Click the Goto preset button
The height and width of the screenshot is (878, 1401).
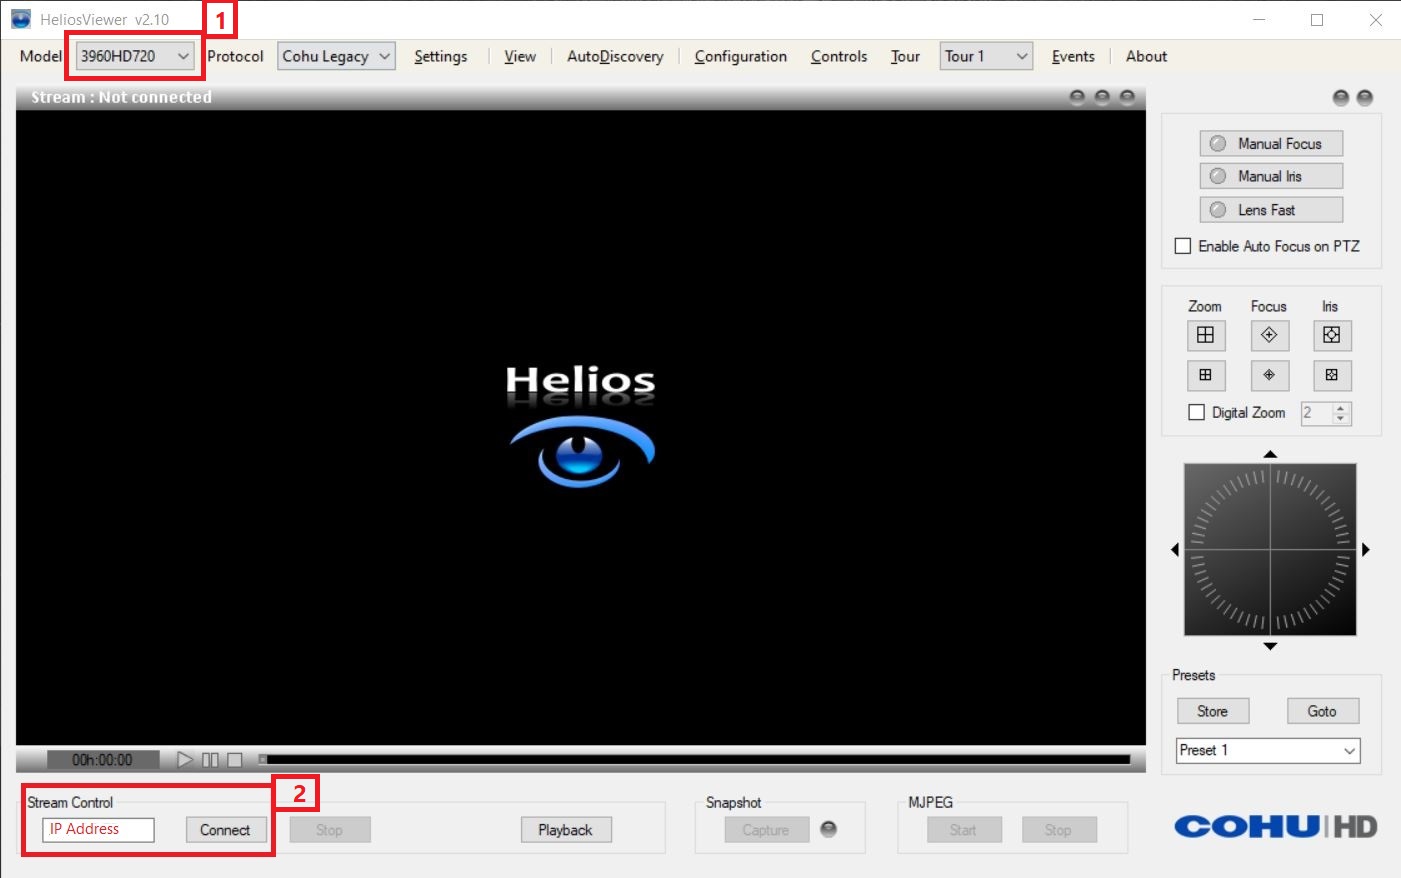[1323, 711]
